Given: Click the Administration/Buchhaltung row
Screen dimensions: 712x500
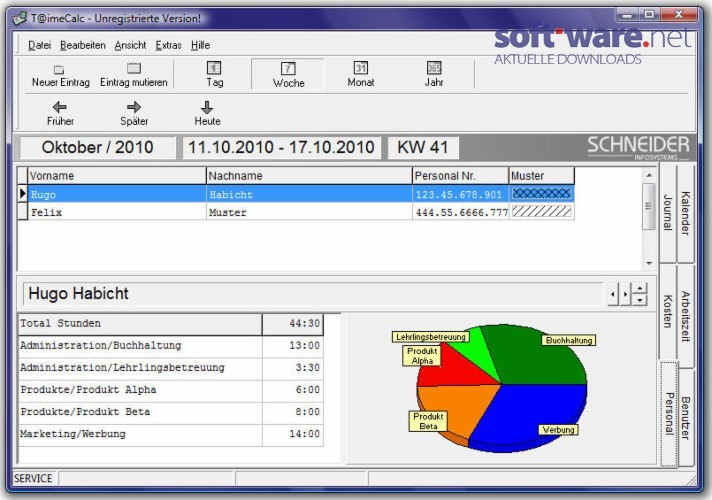Looking at the screenshot, I should click(171, 346).
